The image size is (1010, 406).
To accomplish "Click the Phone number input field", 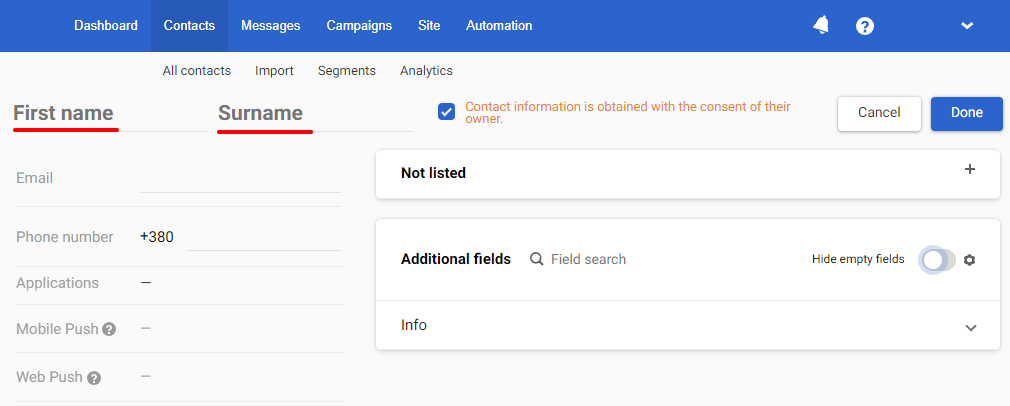I will [x=263, y=238].
